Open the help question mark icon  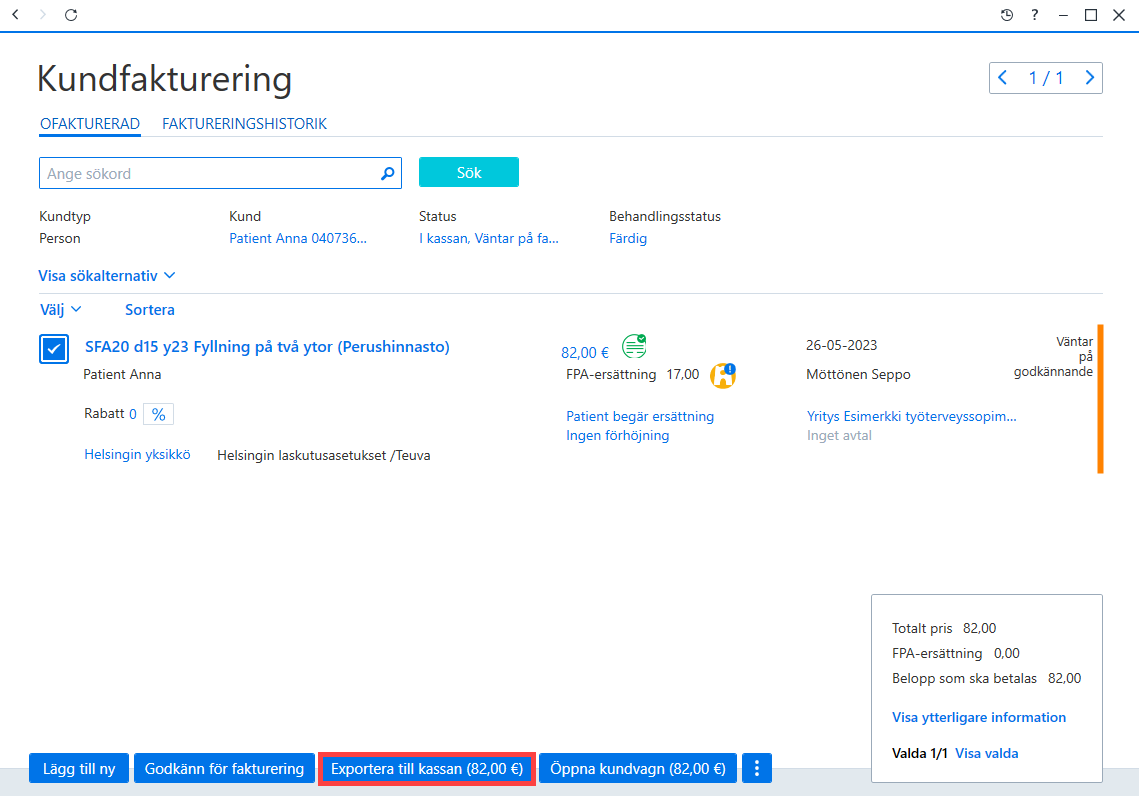tap(1034, 15)
